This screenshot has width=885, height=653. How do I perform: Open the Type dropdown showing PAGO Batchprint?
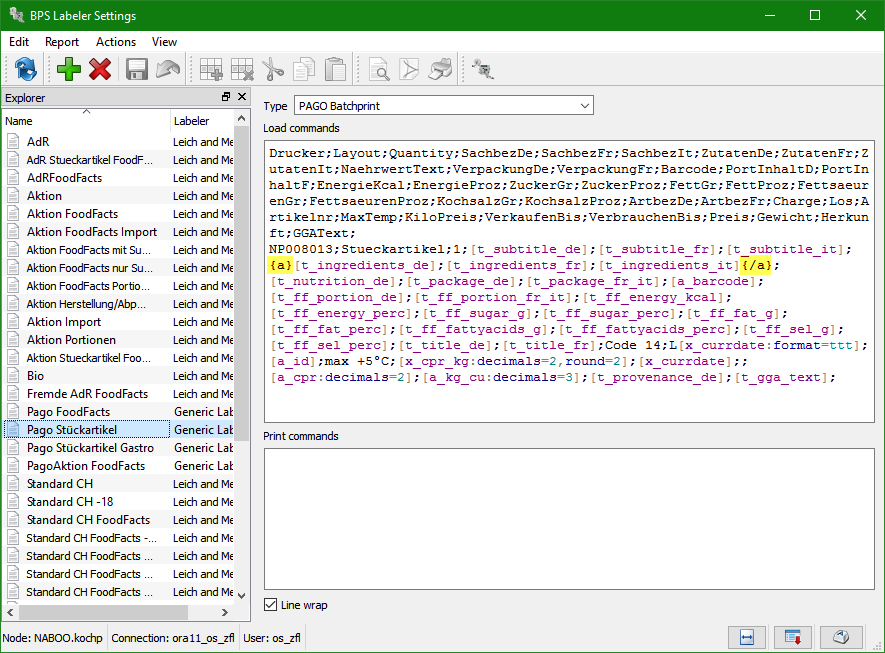click(444, 105)
